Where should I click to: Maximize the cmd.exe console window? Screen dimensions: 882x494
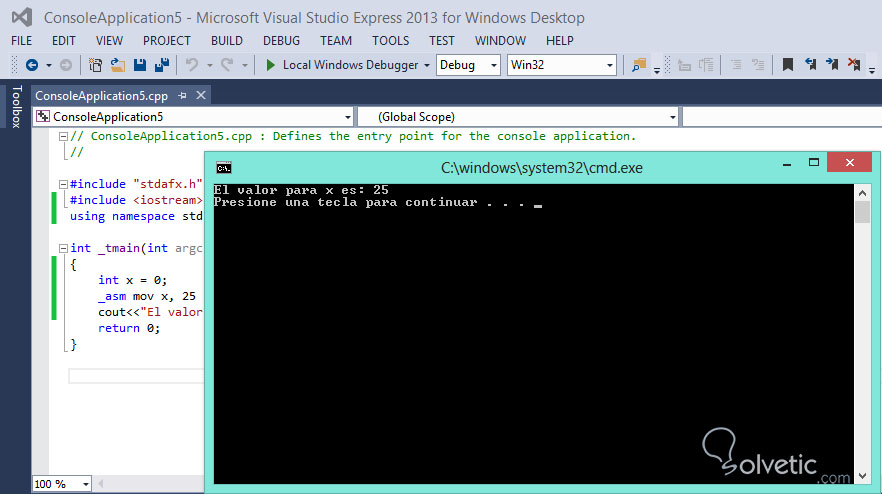(813, 163)
